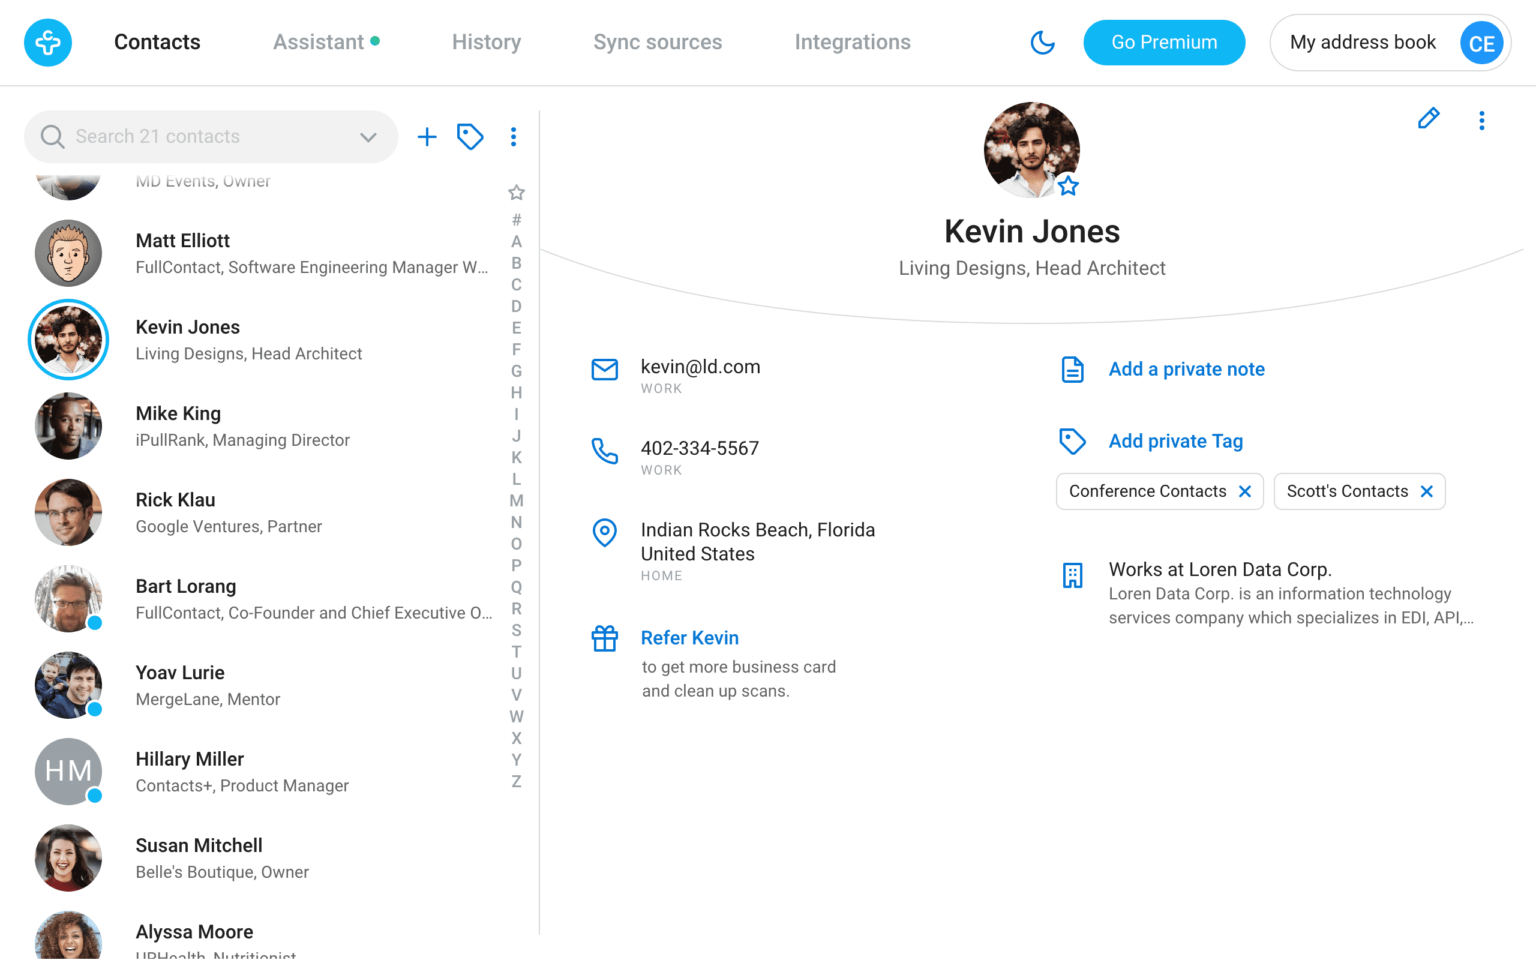Open the tag filter icon beside the plus

[x=470, y=136]
